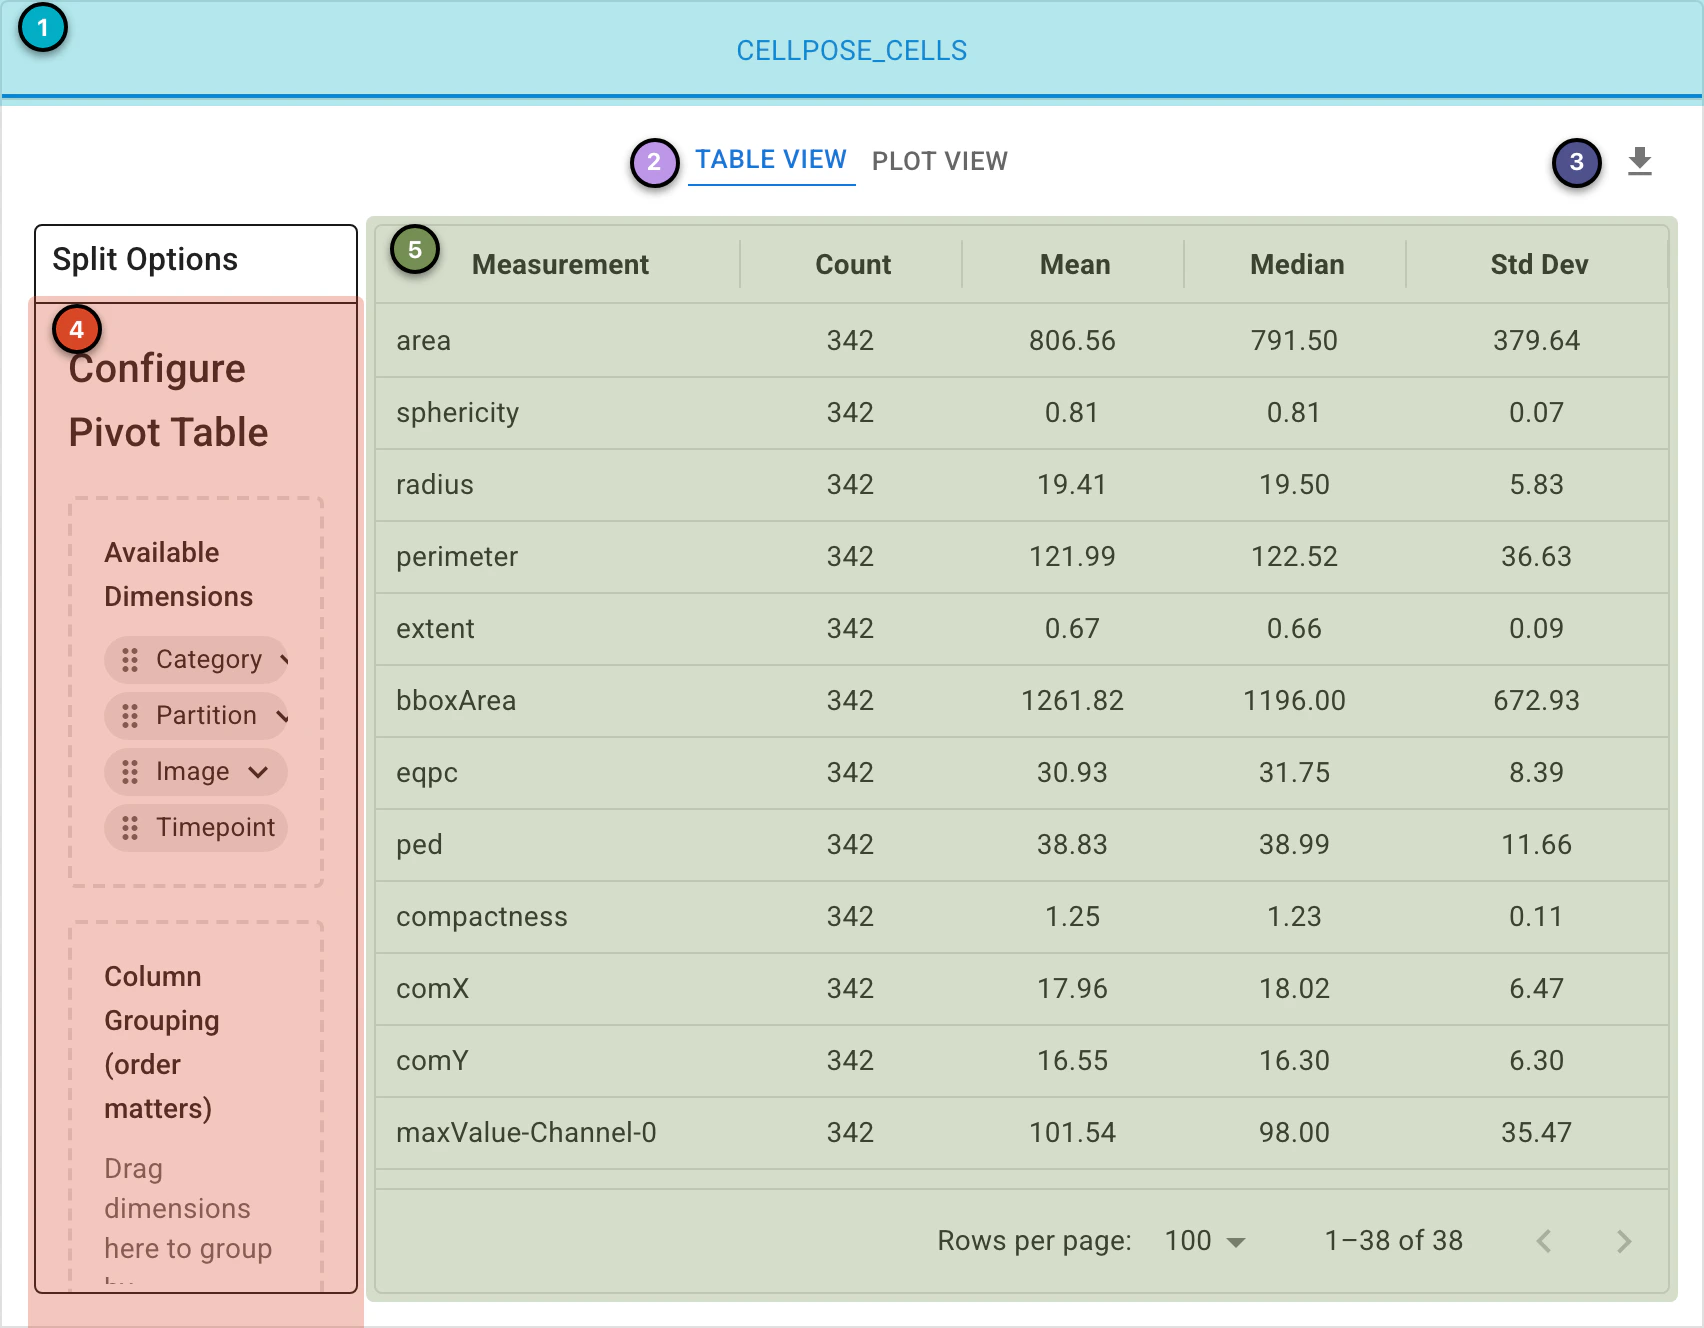Switch to Table View tab

[771, 160]
